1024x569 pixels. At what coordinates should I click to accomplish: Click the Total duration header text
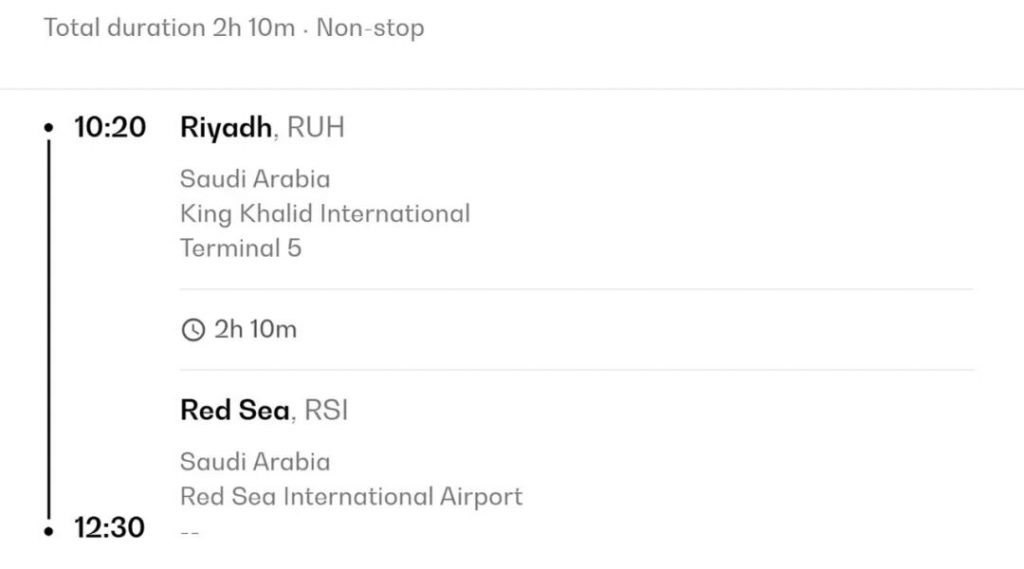[169, 28]
